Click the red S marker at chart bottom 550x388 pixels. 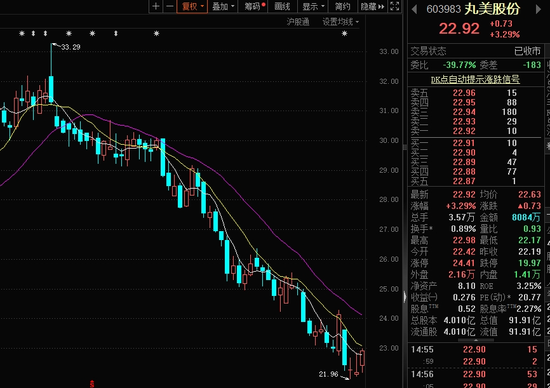(x=92, y=384)
